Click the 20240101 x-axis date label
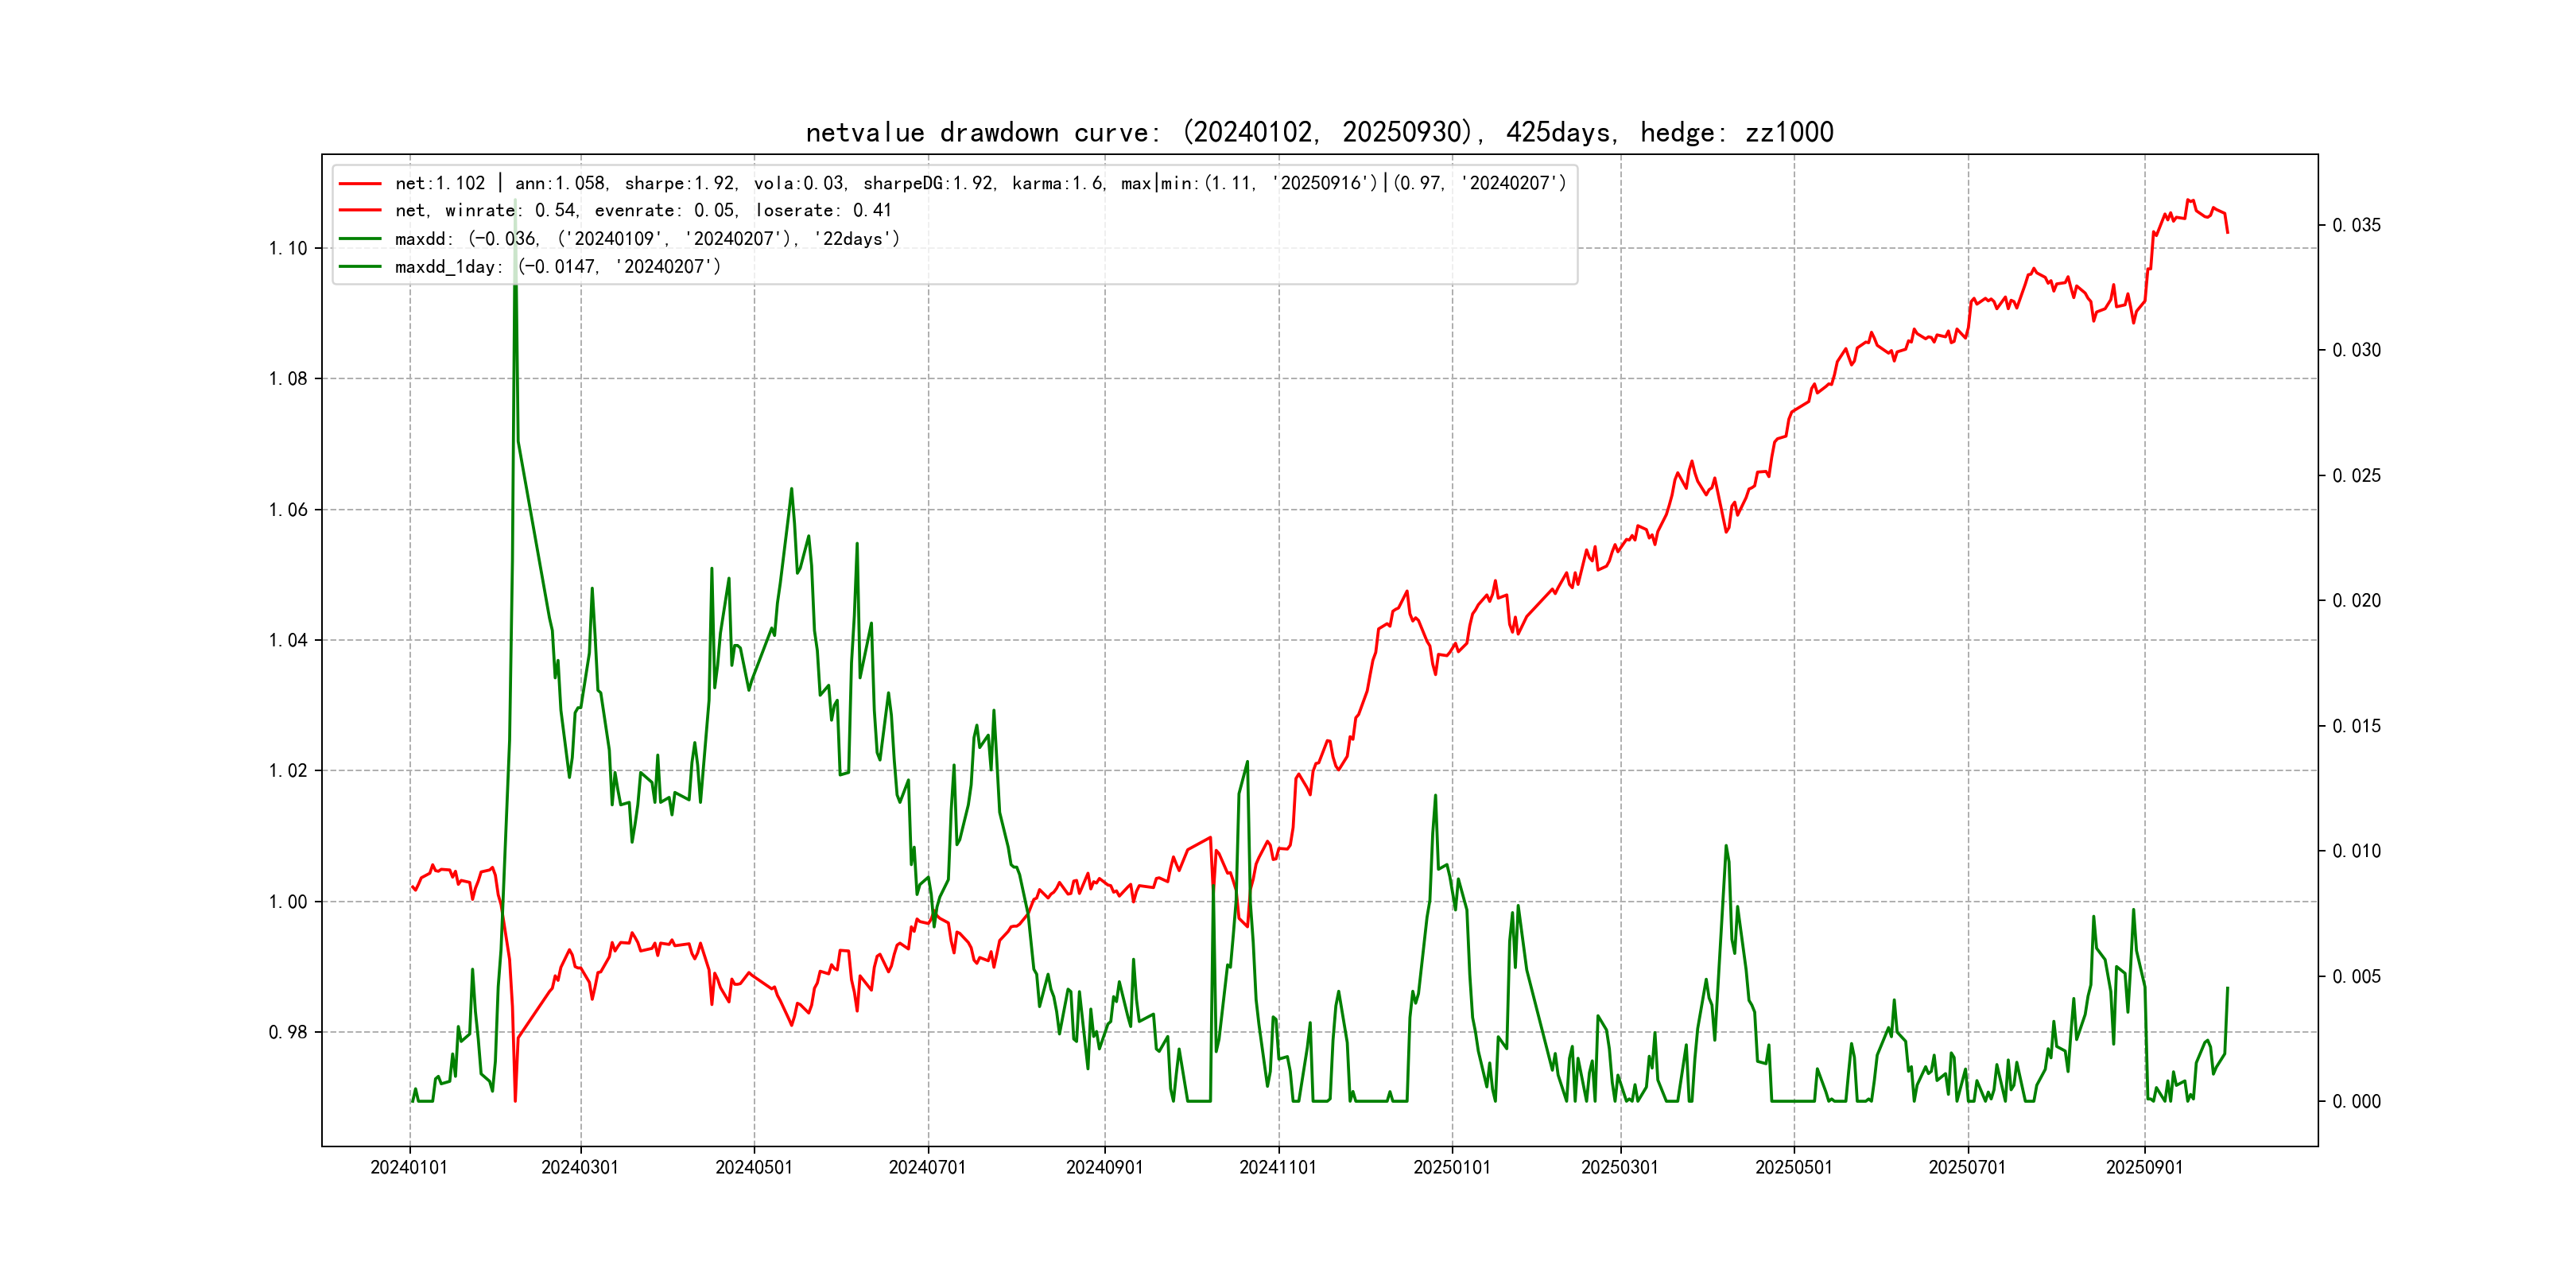The width and height of the screenshot is (2576, 1288). (409, 1168)
